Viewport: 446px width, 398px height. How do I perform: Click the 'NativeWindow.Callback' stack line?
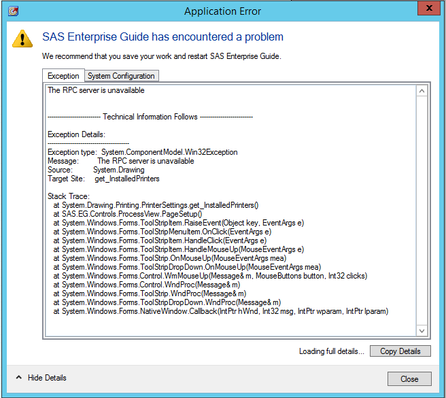tap(221, 311)
